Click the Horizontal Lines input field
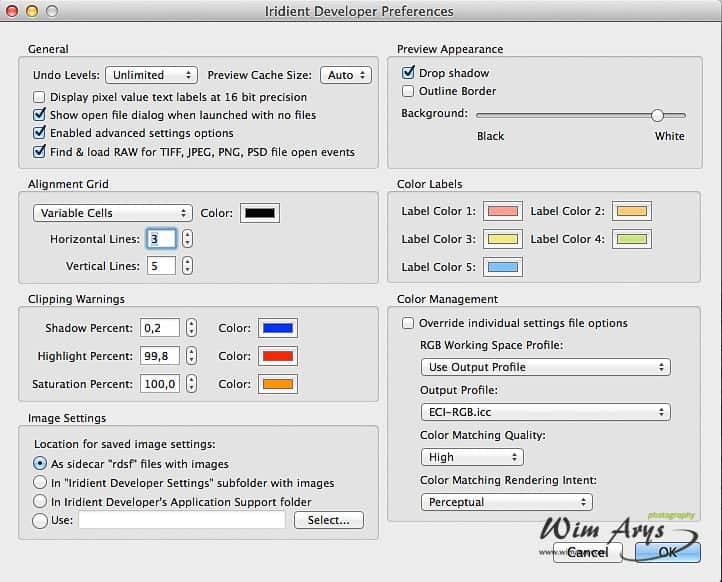 (161, 239)
